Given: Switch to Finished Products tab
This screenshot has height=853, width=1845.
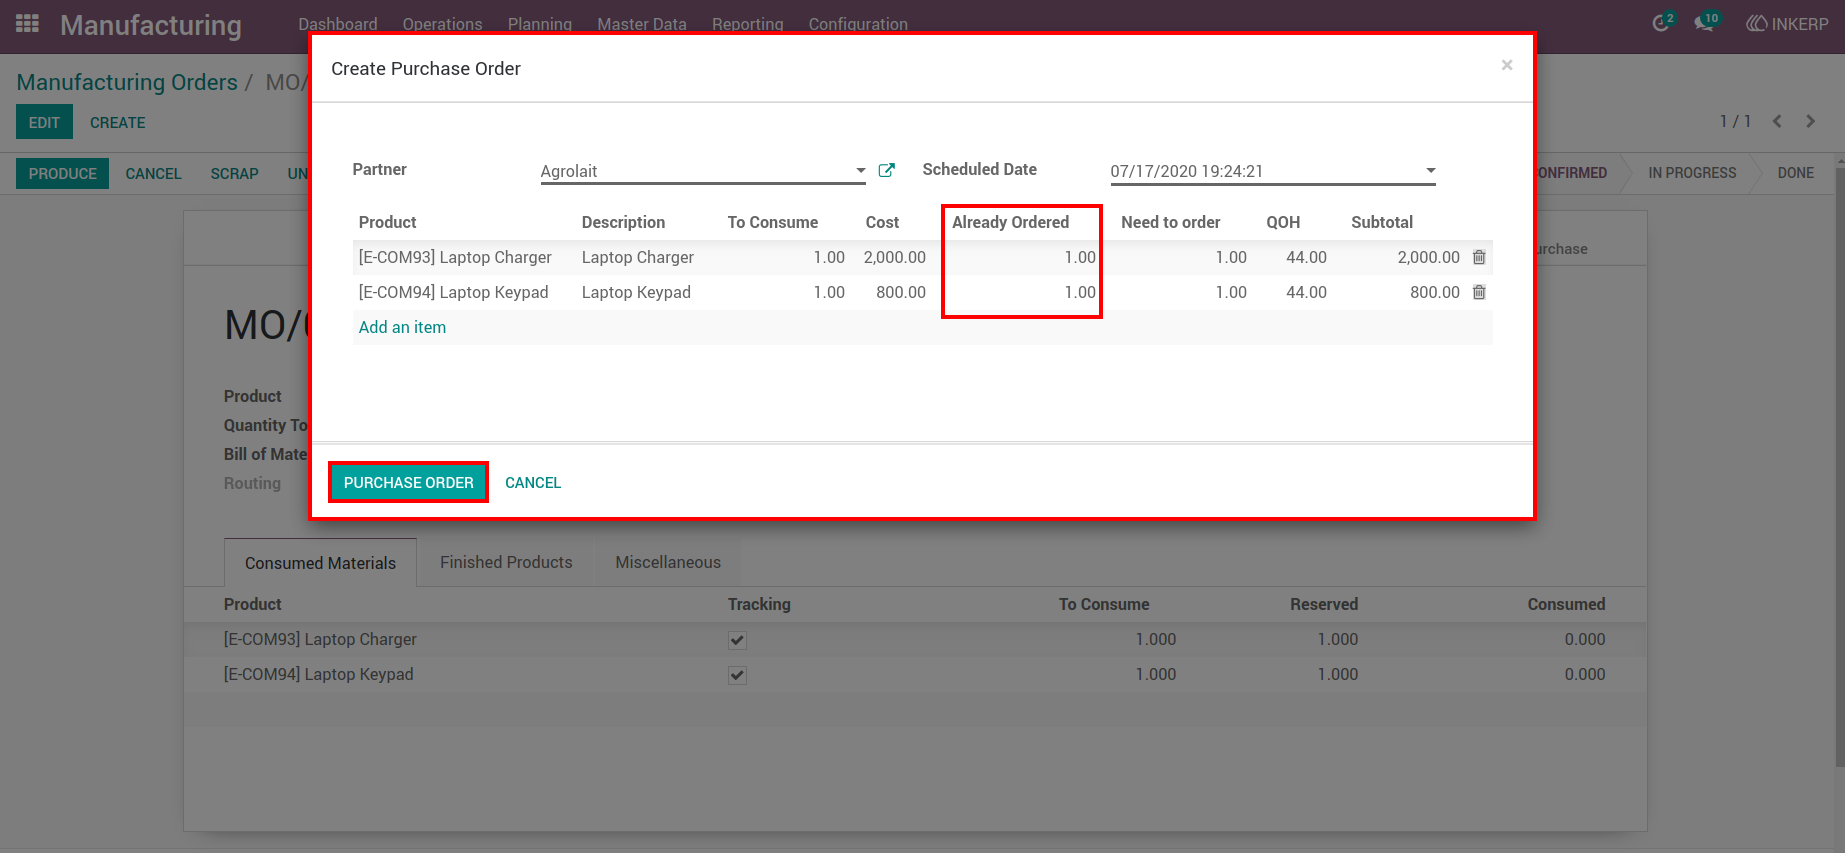Looking at the screenshot, I should pyautogui.click(x=506, y=562).
